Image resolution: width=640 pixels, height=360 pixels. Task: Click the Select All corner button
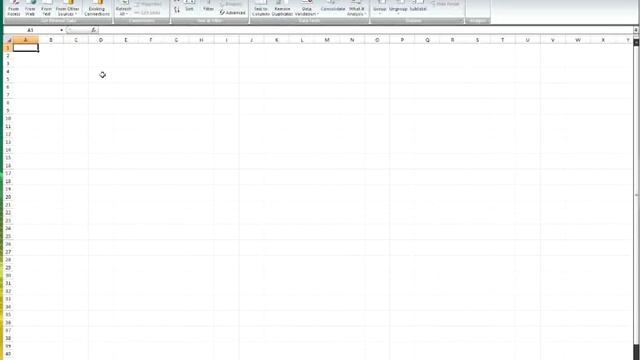[x=8, y=40]
